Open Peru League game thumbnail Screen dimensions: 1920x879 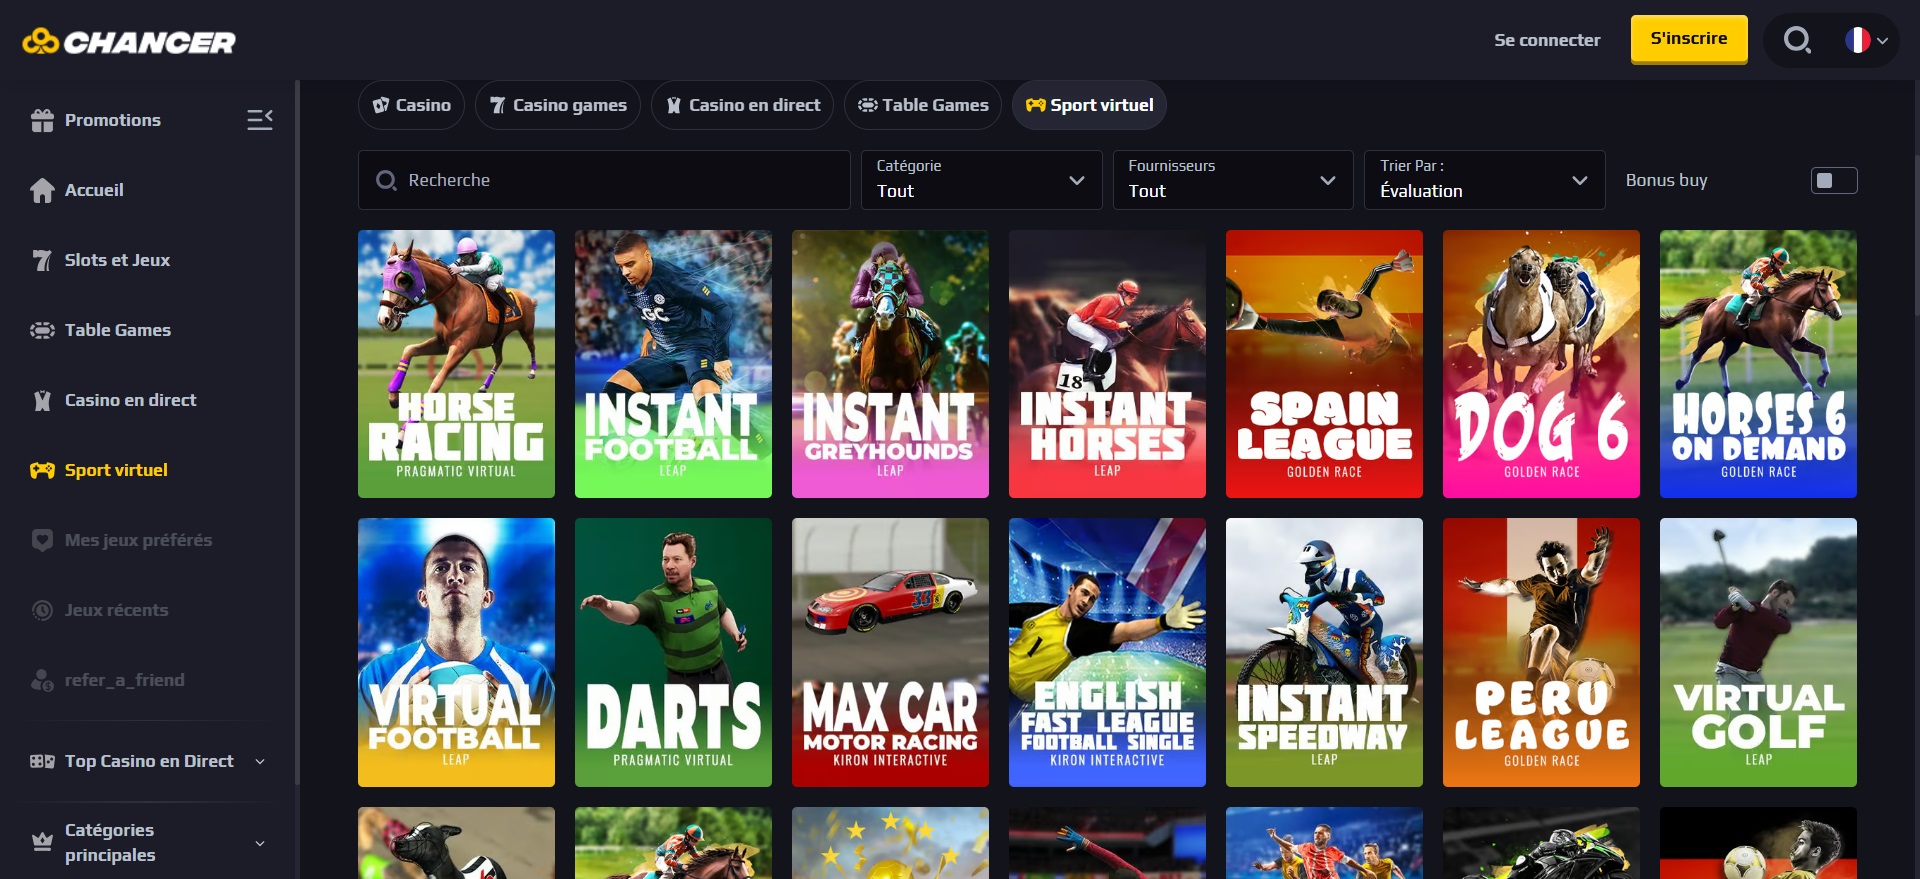1541,652
